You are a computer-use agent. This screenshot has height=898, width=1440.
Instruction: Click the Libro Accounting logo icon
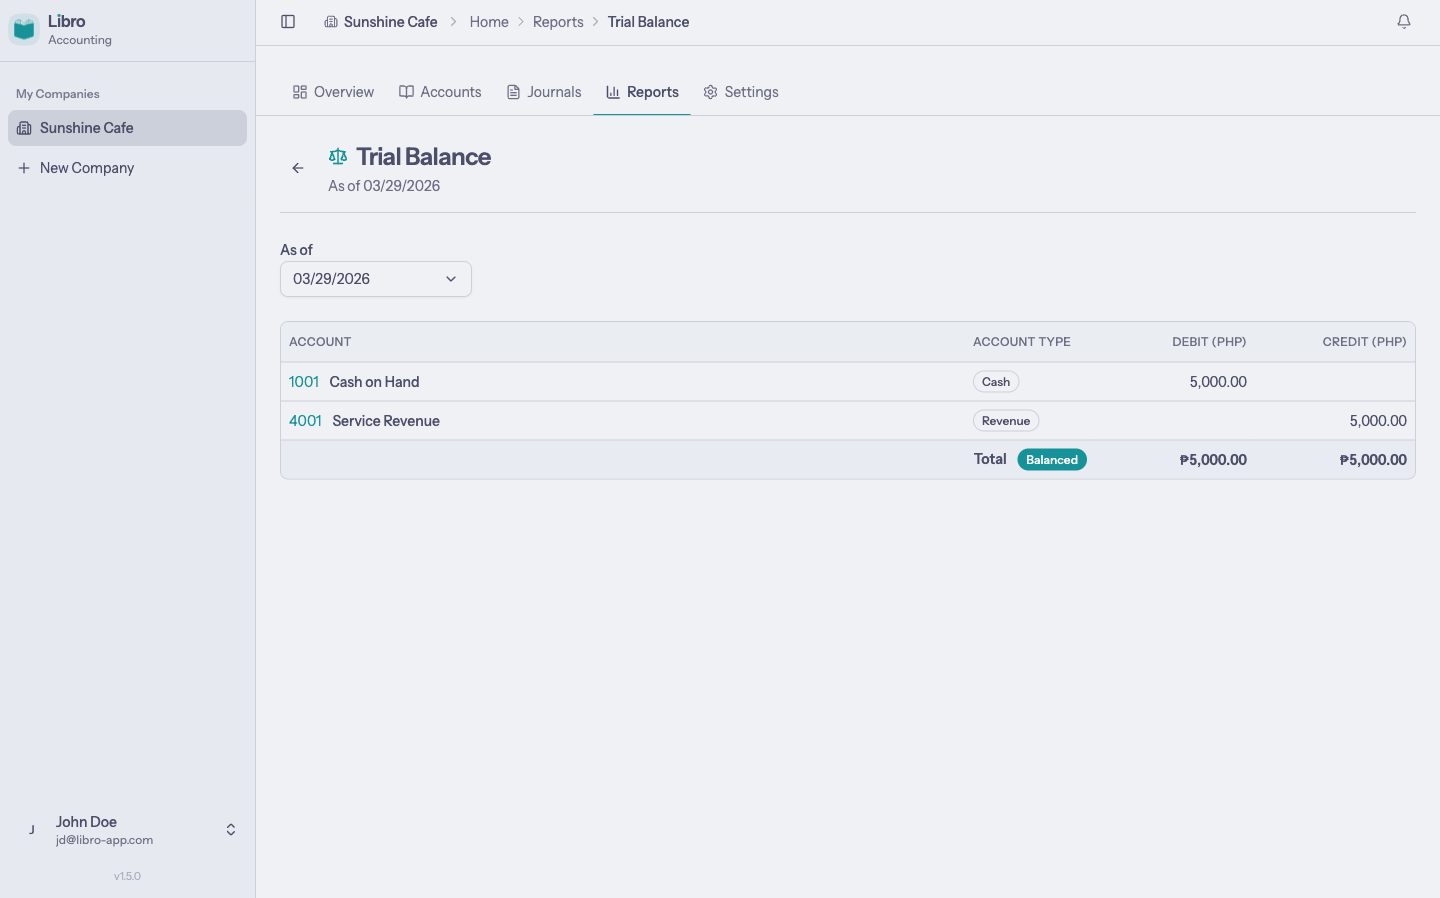tap(23, 29)
